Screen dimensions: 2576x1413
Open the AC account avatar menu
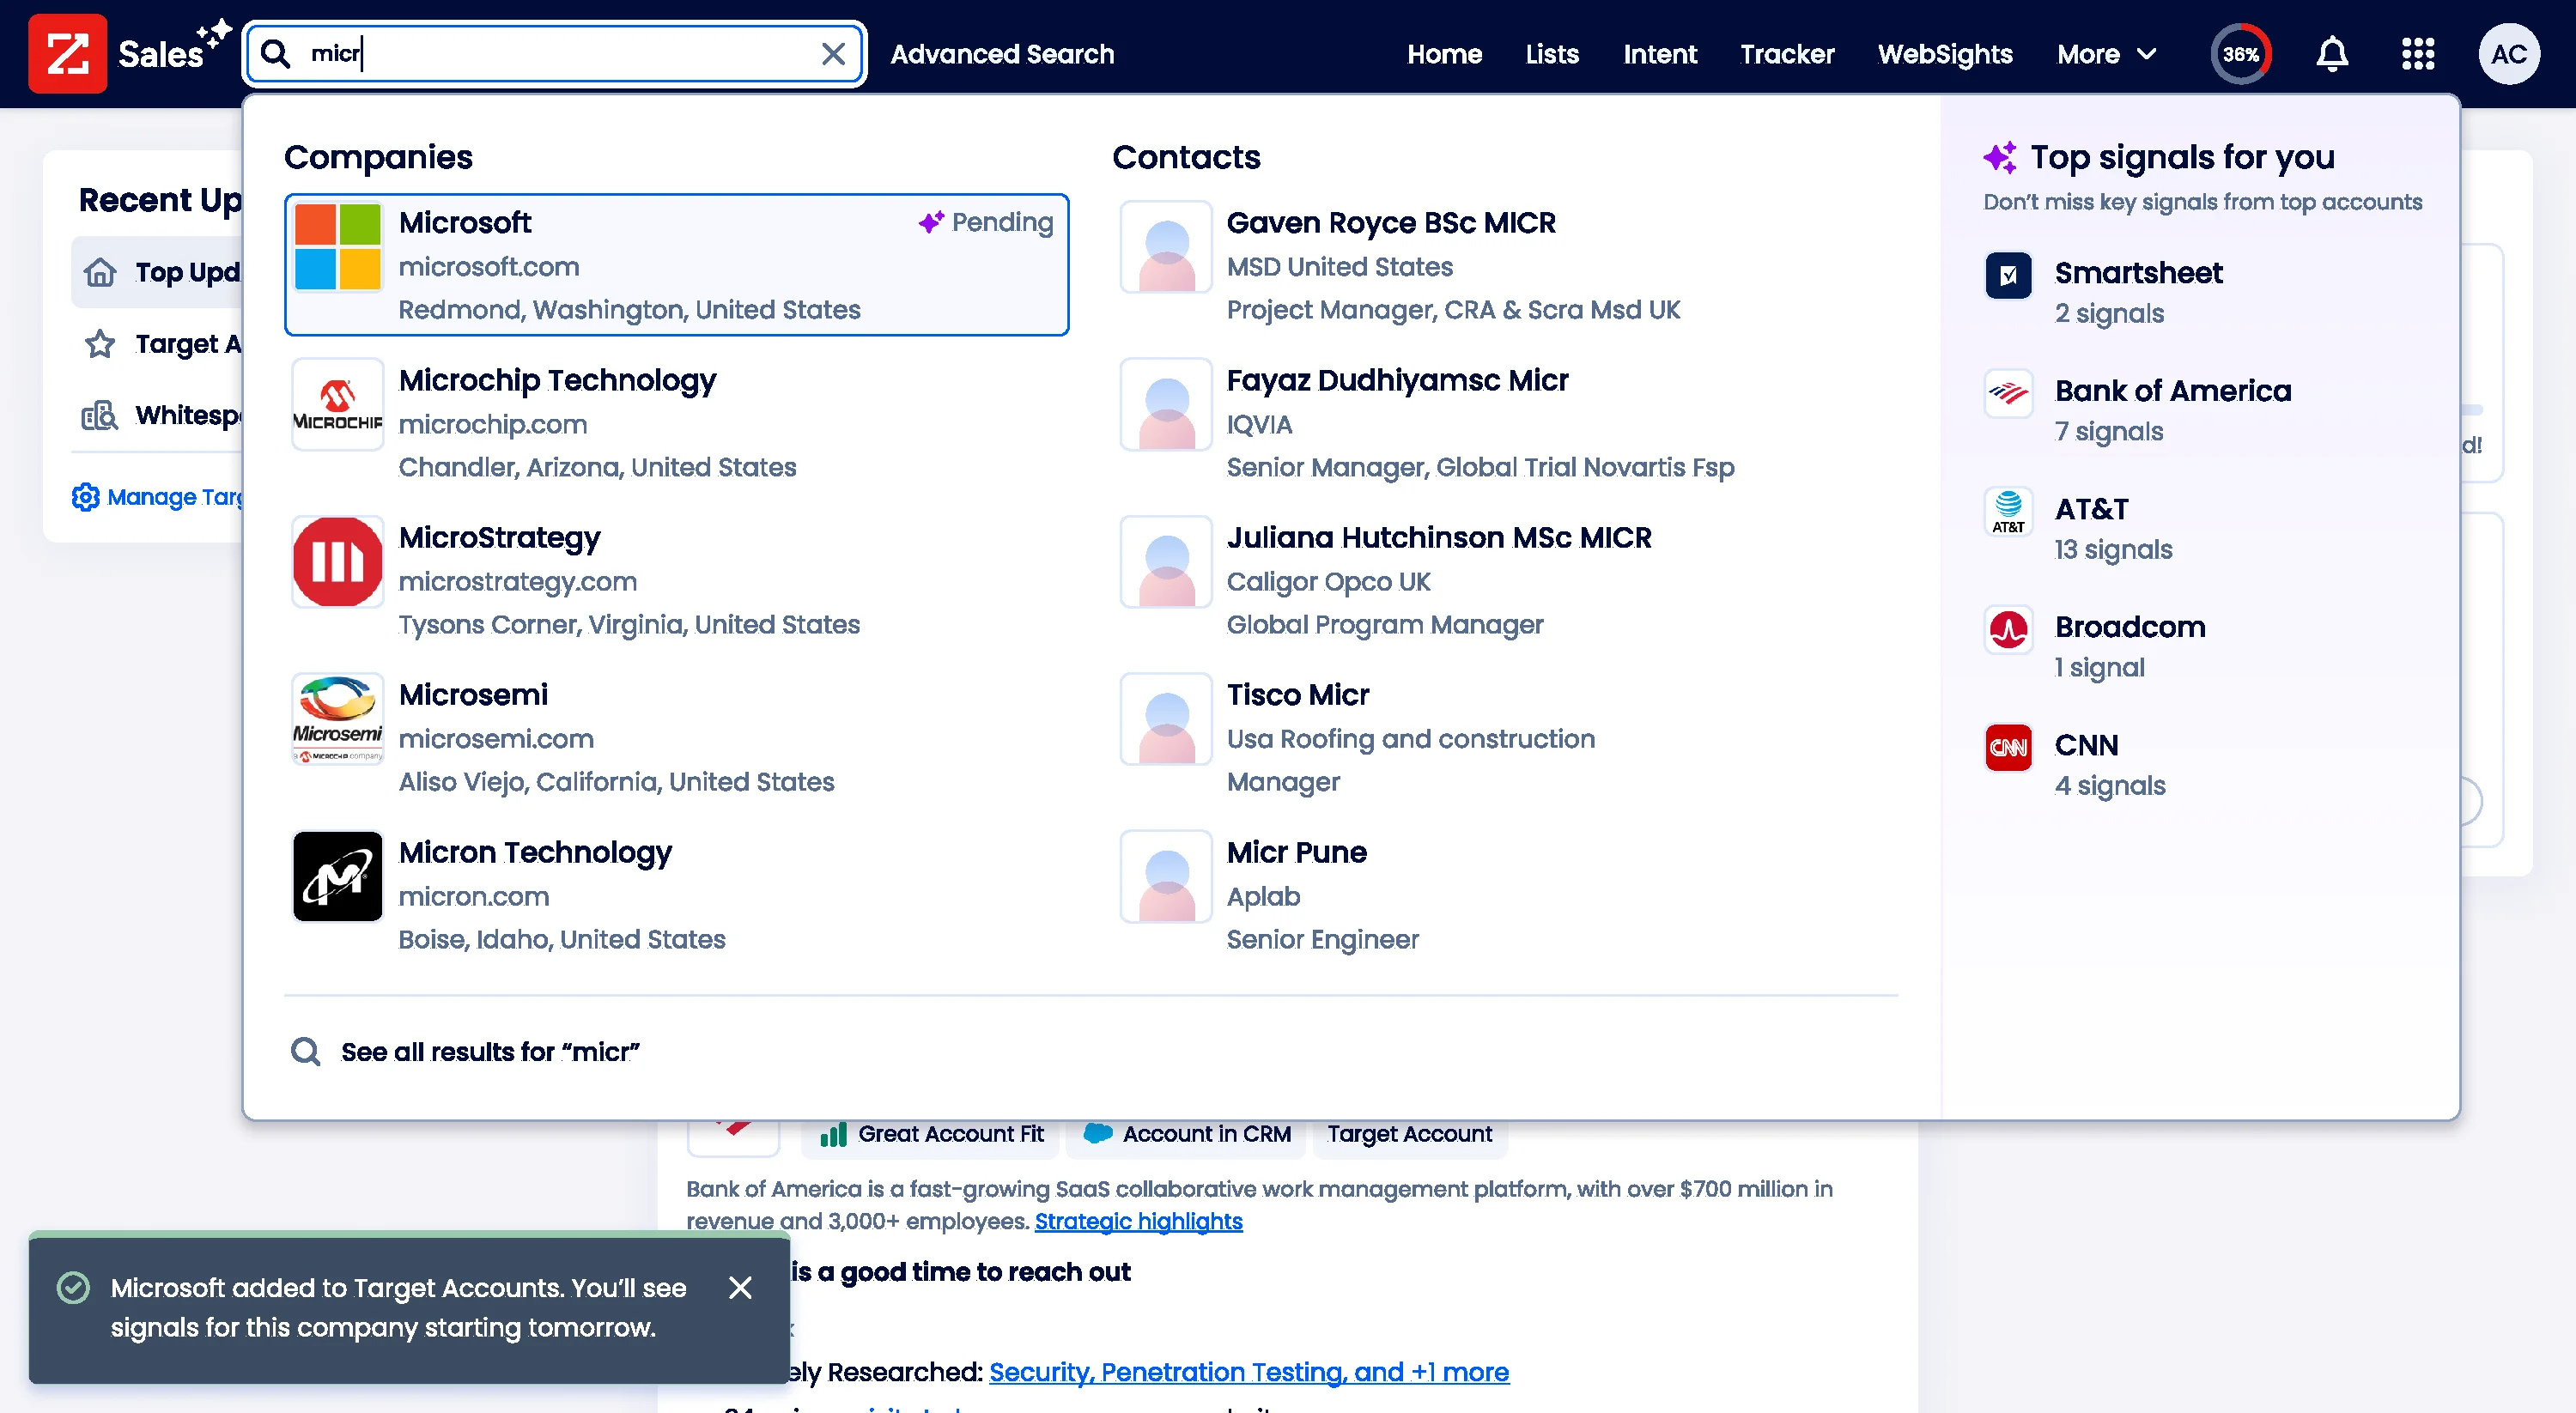pos(2510,54)
